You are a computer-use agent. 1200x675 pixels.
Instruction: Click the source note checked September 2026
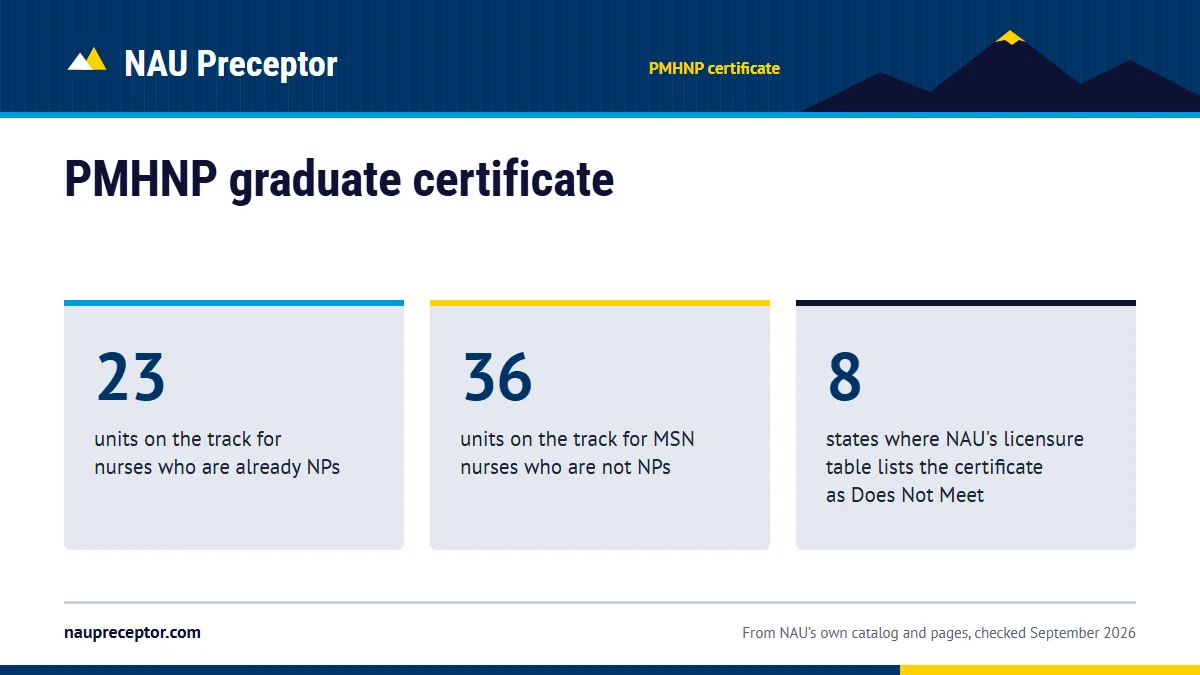tap(939, 633)
